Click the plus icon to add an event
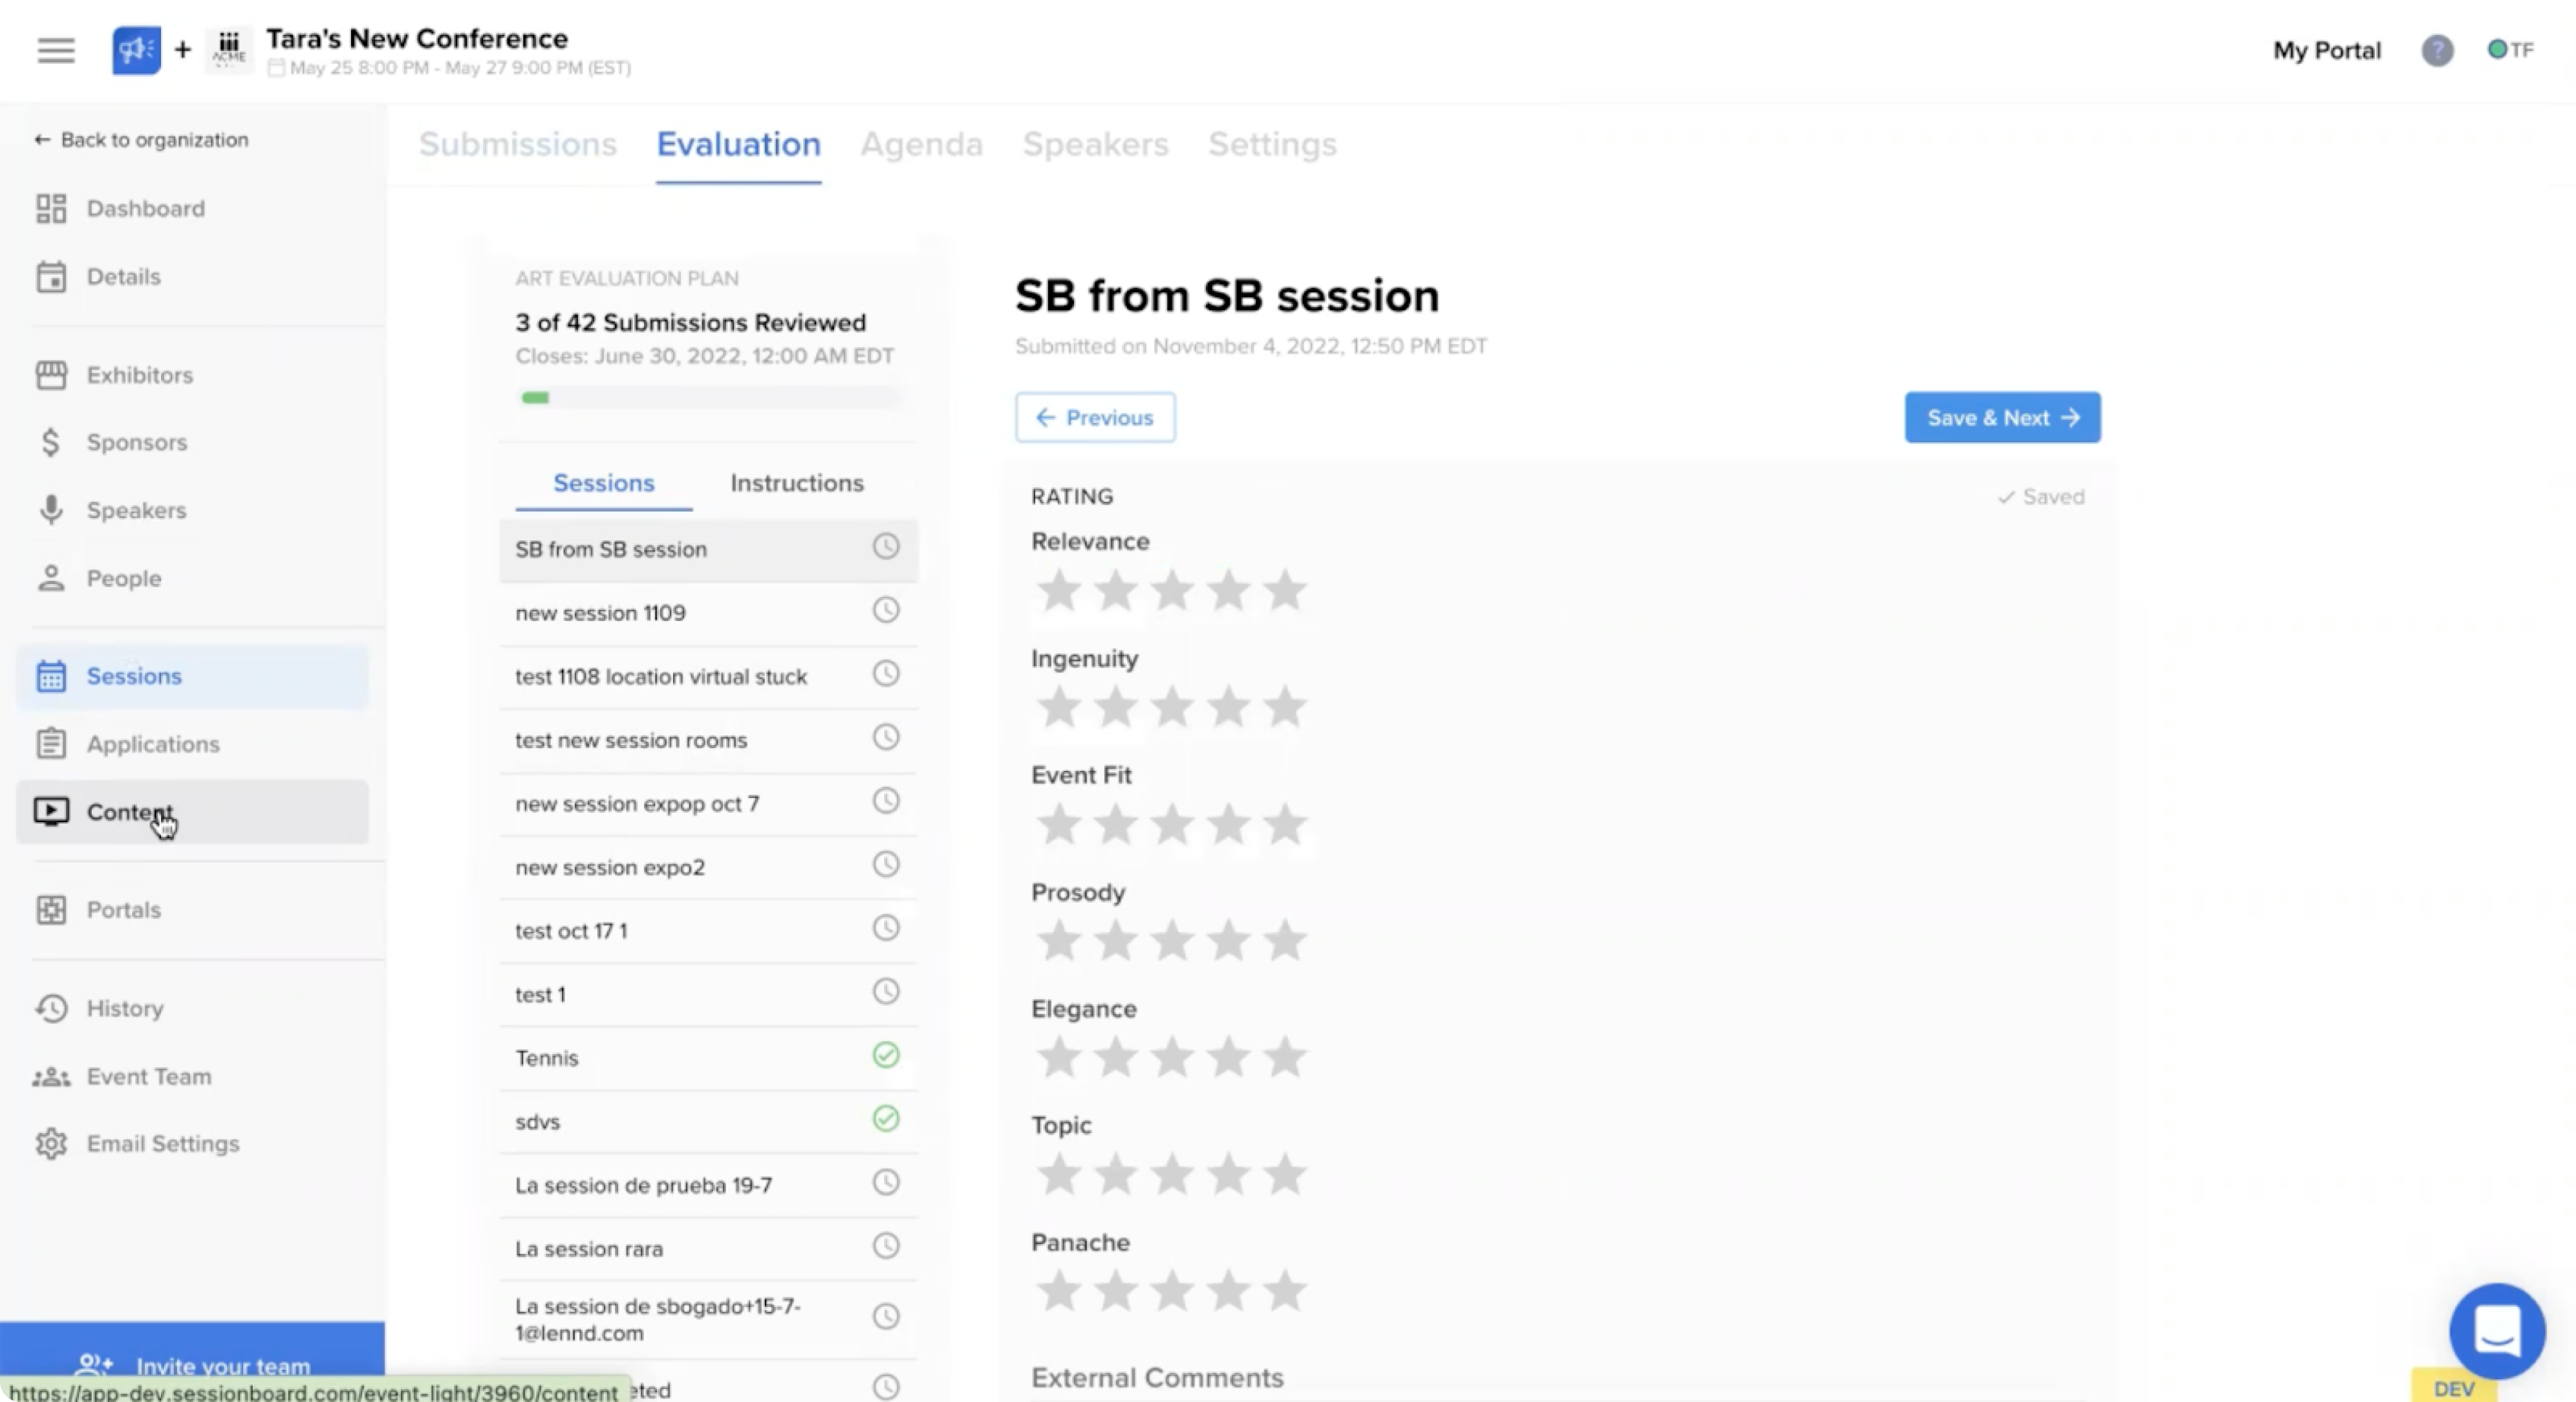Image resolution: width=2576 pixels, height=1402 pixels. click(x=183, y=49)
